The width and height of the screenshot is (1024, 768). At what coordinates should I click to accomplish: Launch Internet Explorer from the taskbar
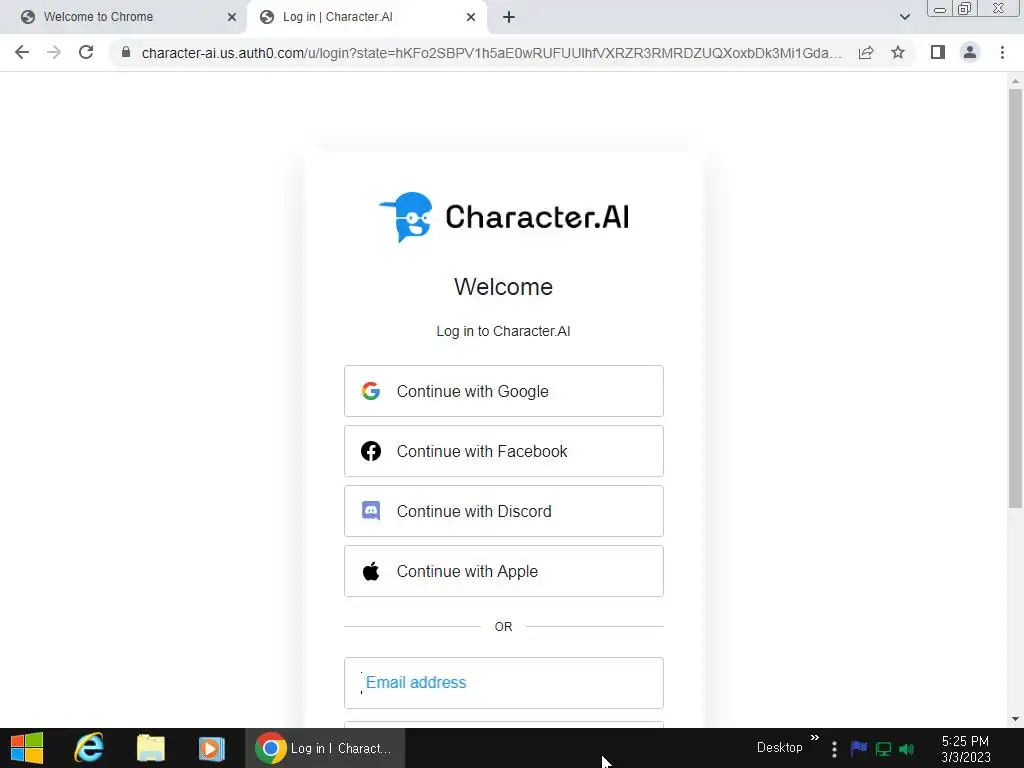coord(88,748)
